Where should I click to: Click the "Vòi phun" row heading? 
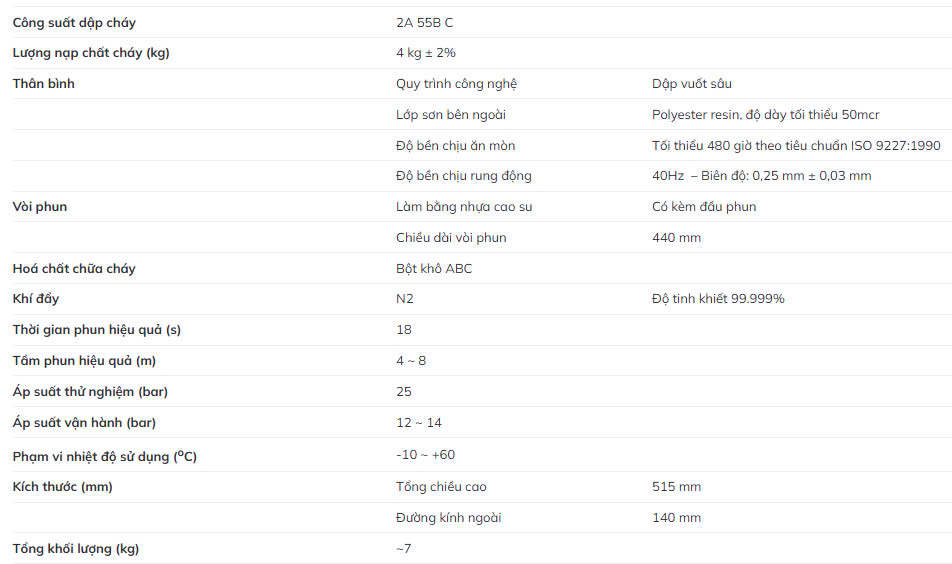[40, 207]
